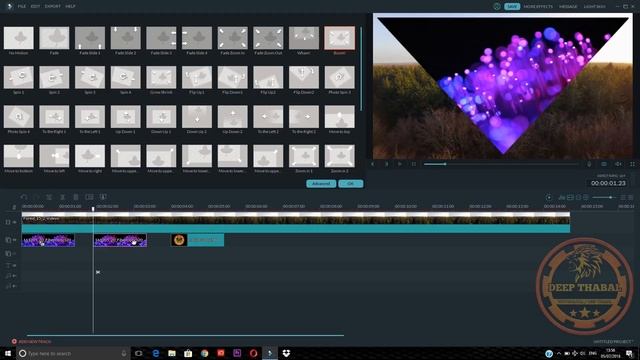Take a snapshot with the camera icon under preview
The width and height of the screenshot is (640, 360).
click(x=604, y=164)
